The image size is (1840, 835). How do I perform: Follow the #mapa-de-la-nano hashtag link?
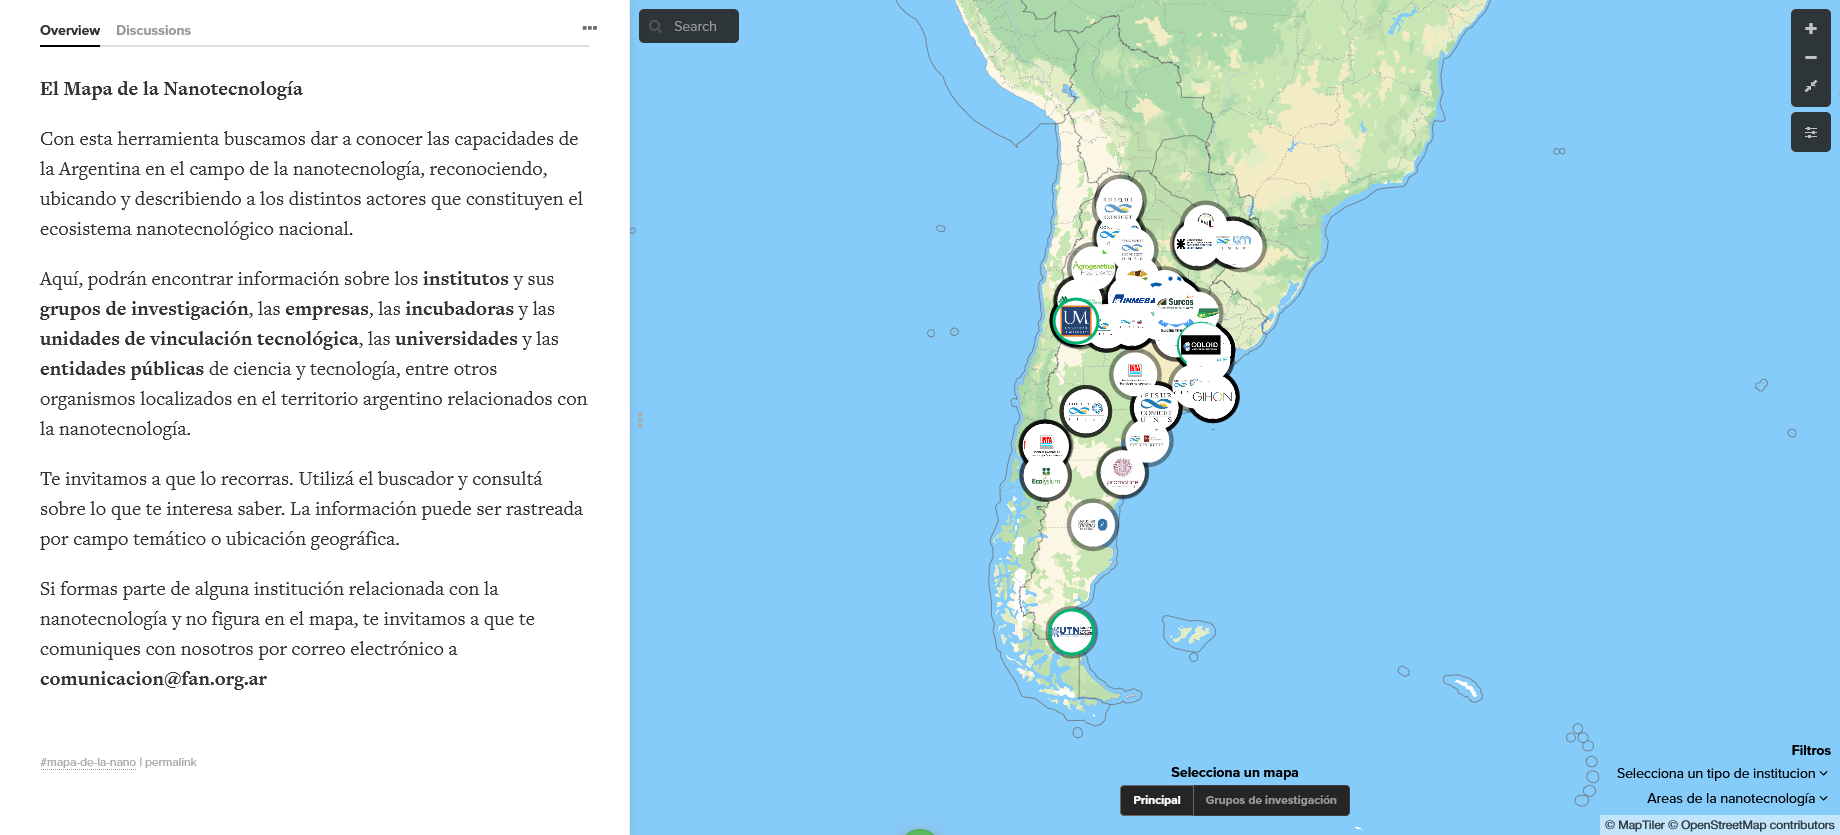tap(88, 762)
